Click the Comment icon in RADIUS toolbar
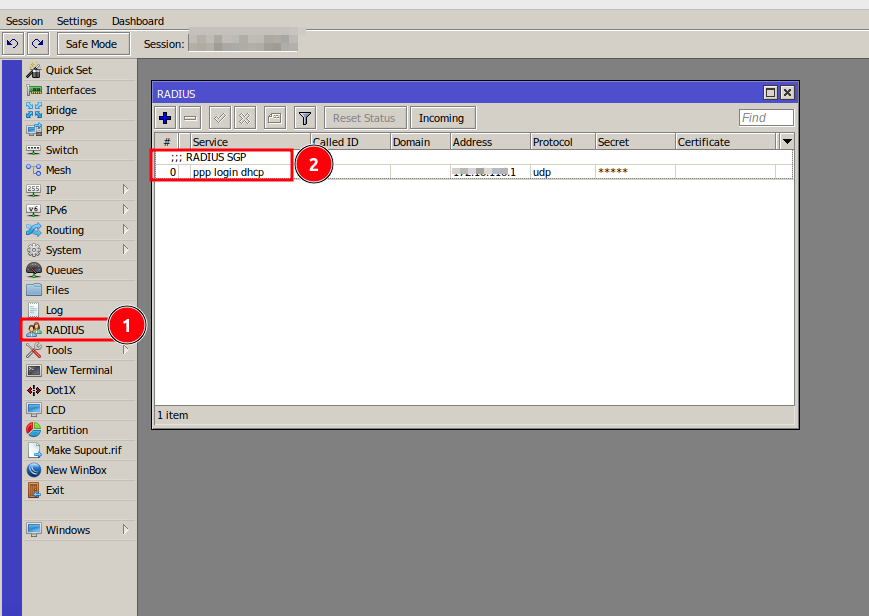The width and height of the screenshot is (869, 616). [275, 118]
